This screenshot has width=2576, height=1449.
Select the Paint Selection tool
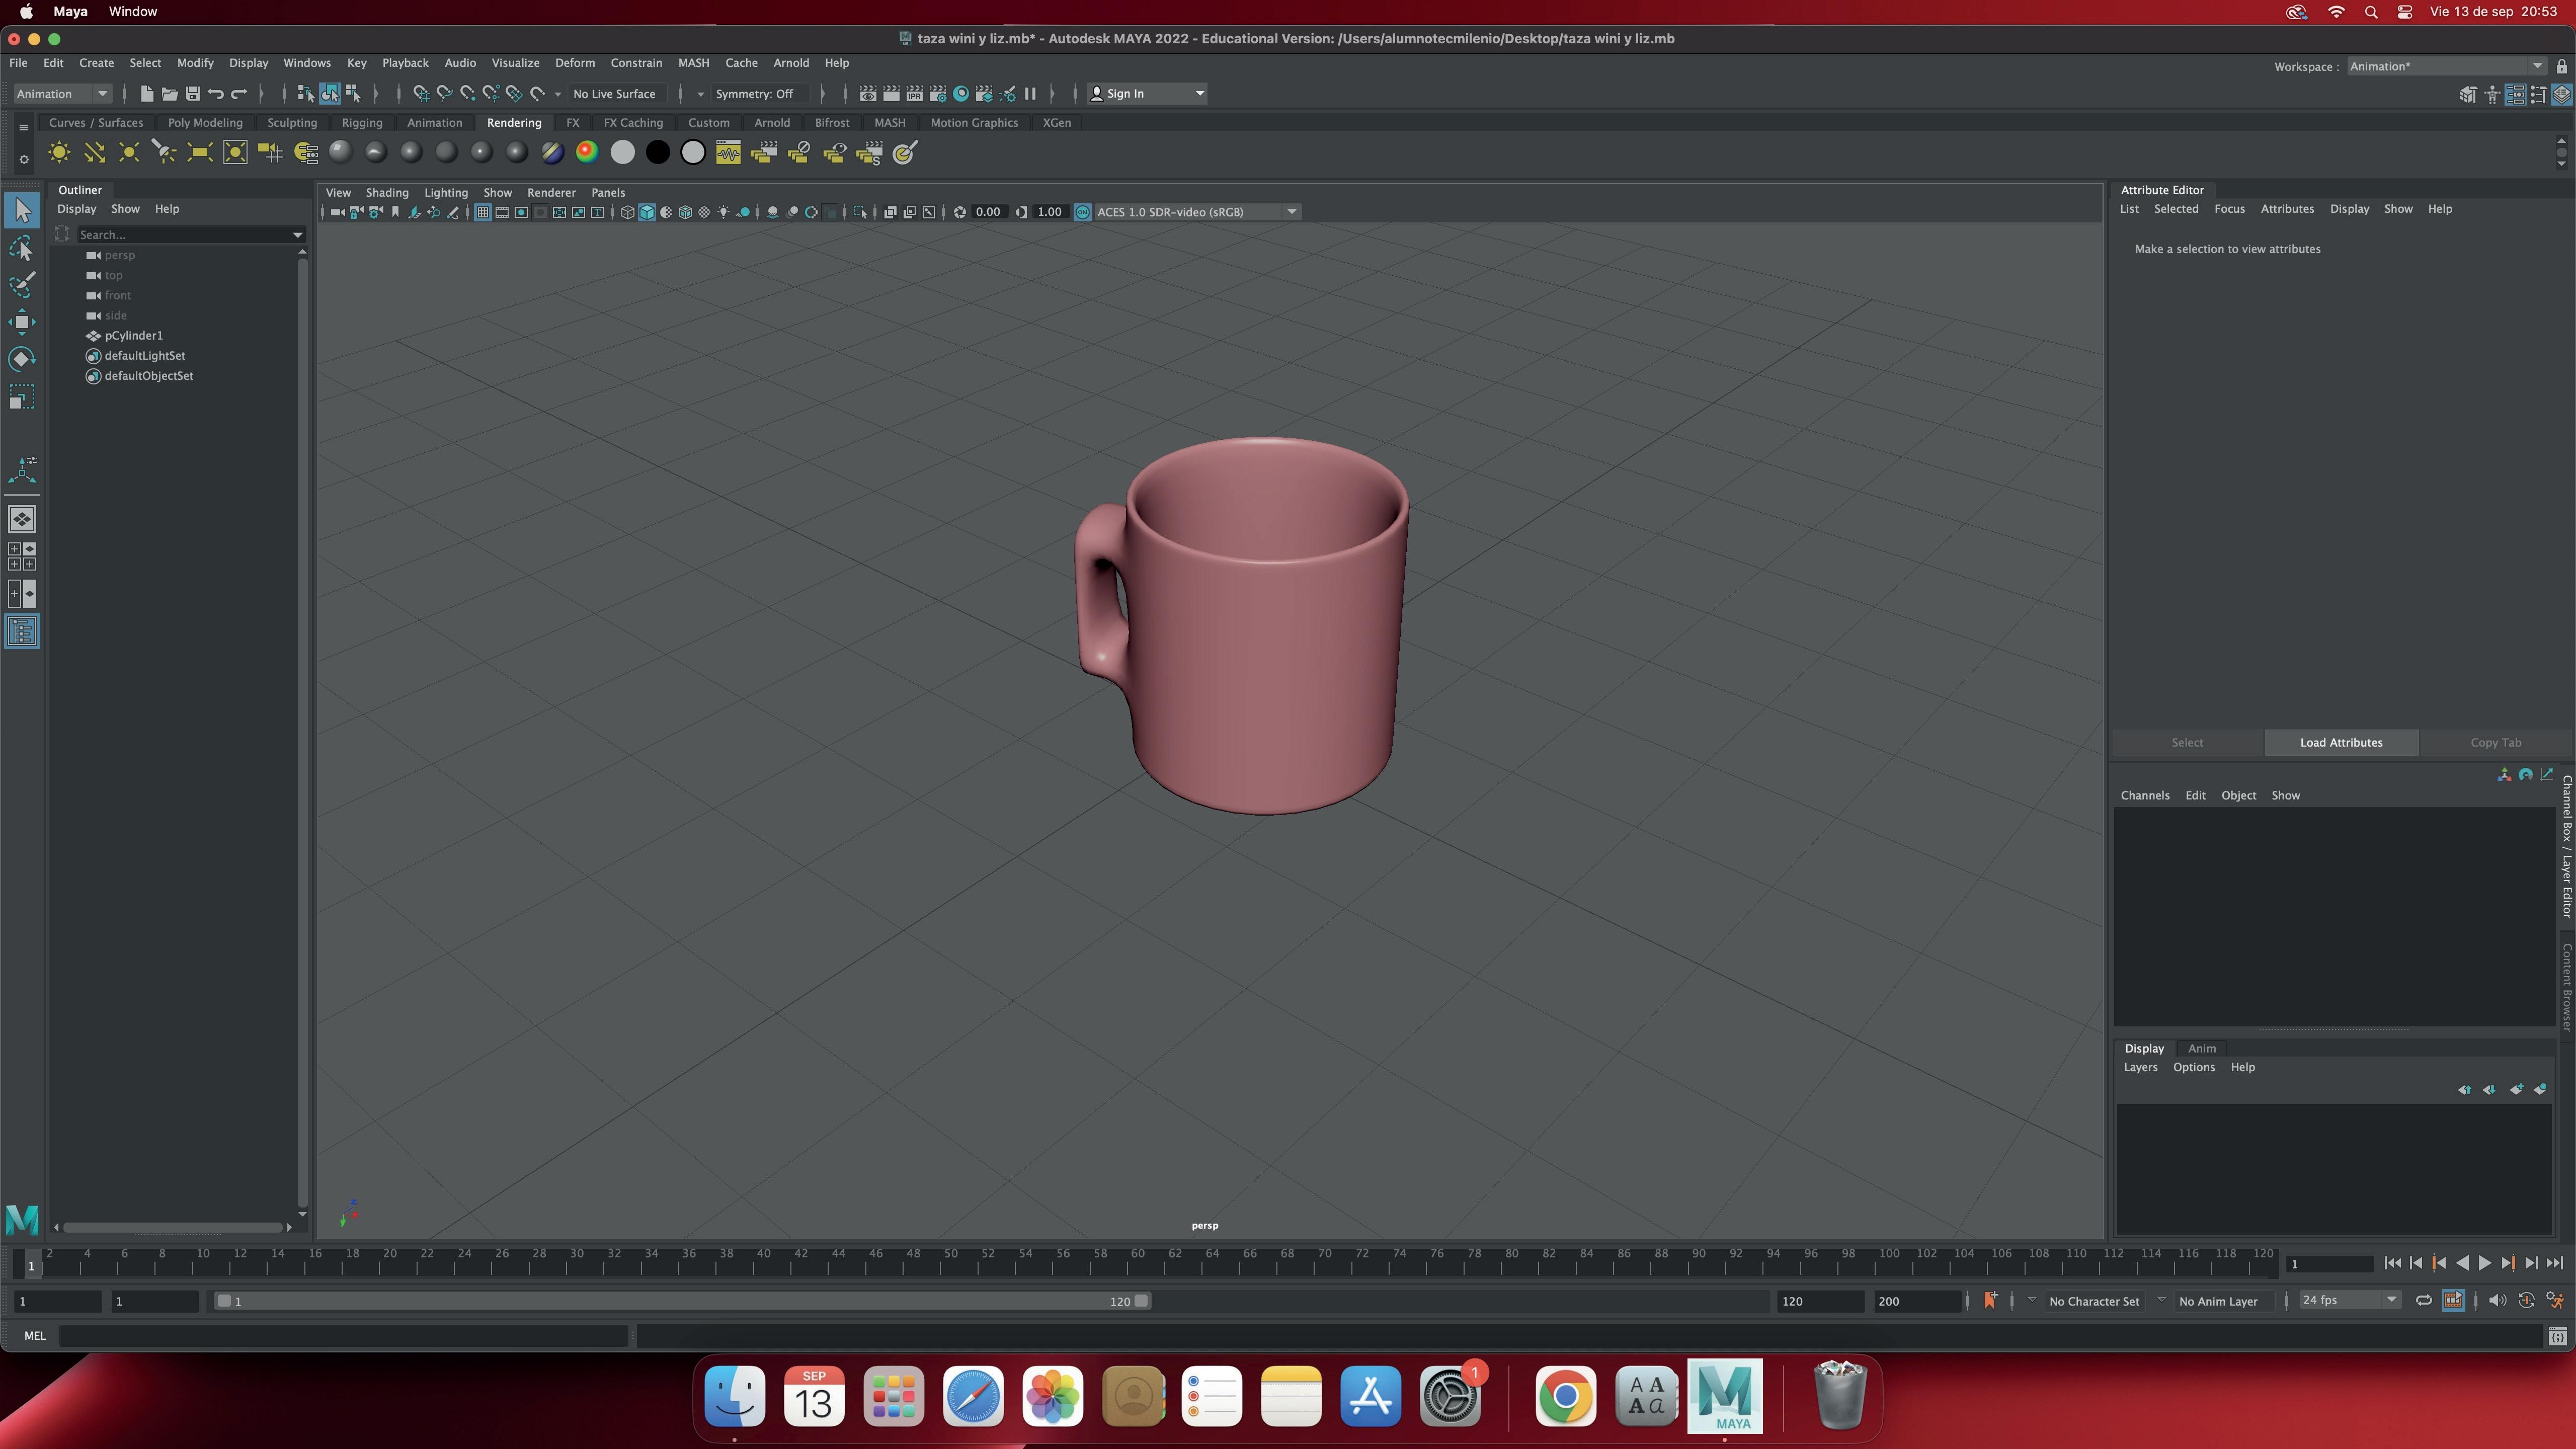(22, 285)
